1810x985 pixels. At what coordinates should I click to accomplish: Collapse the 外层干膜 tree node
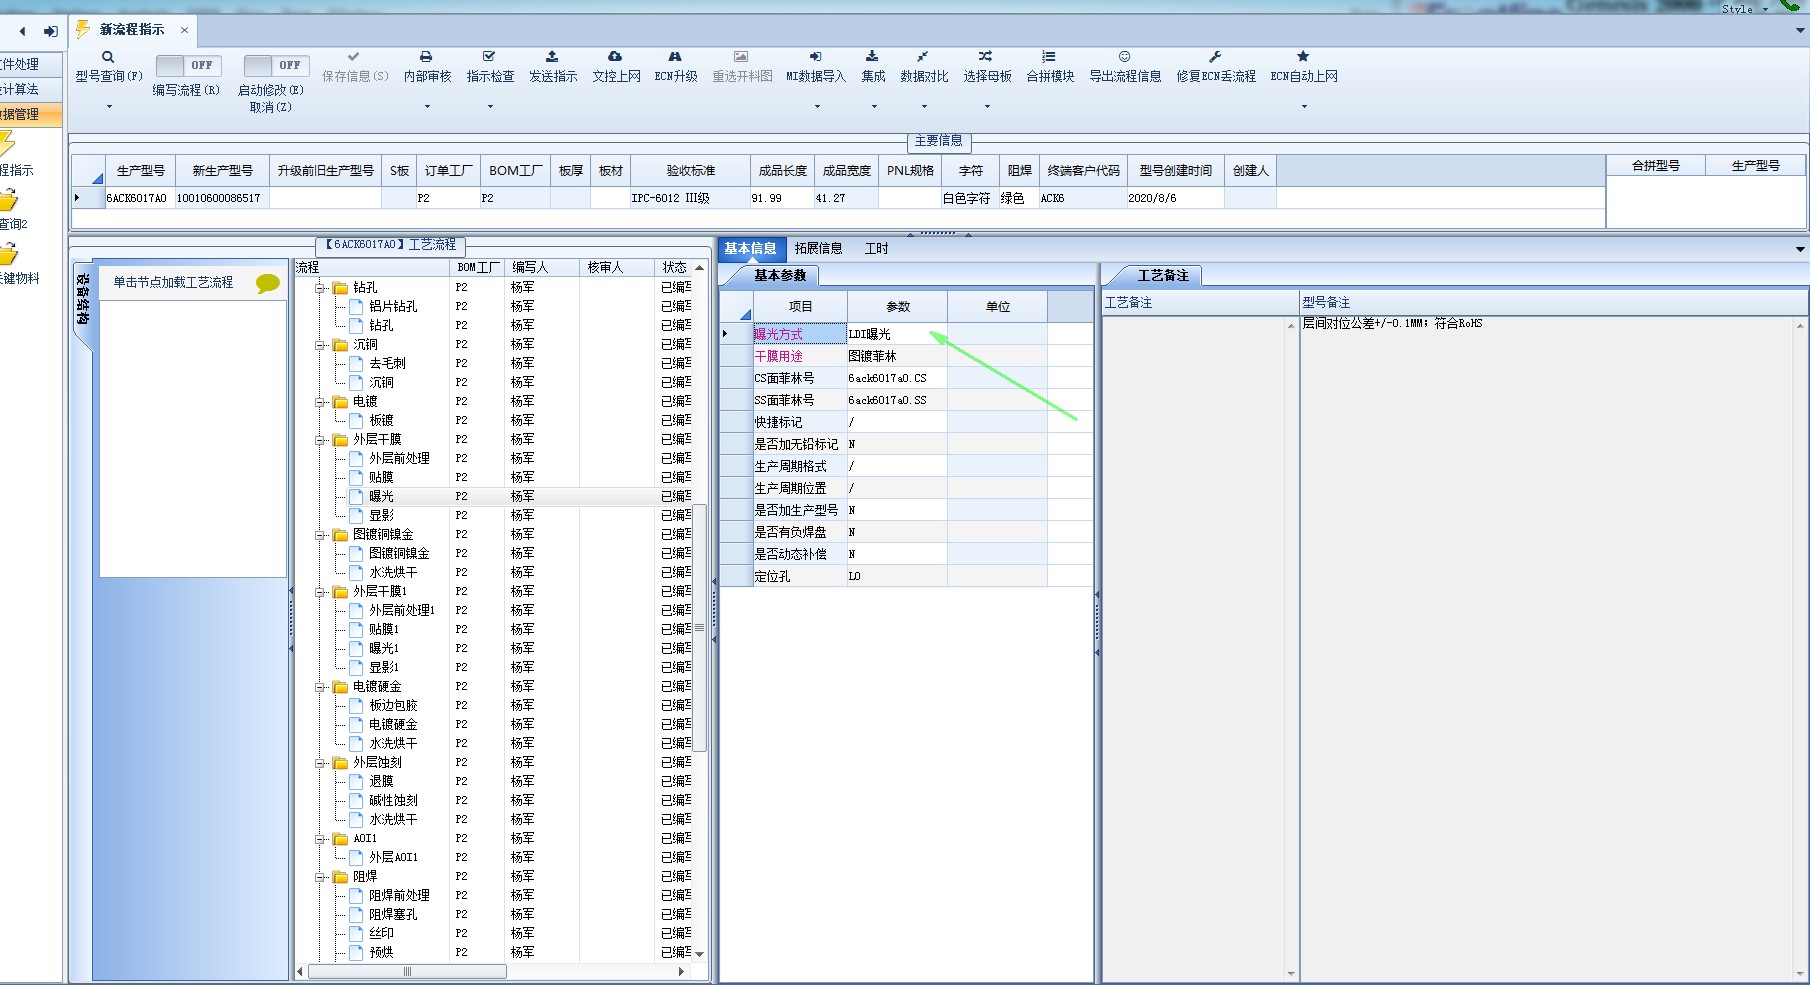(x=321, y=440)
